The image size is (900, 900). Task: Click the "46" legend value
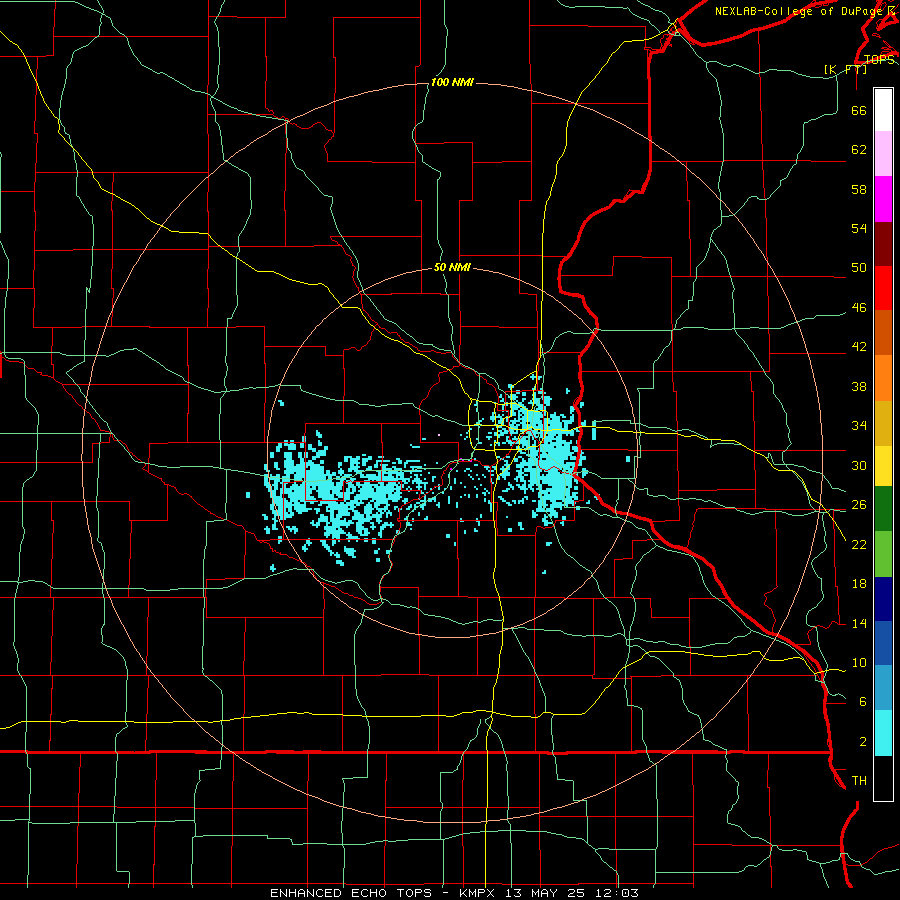coord(859,308)
